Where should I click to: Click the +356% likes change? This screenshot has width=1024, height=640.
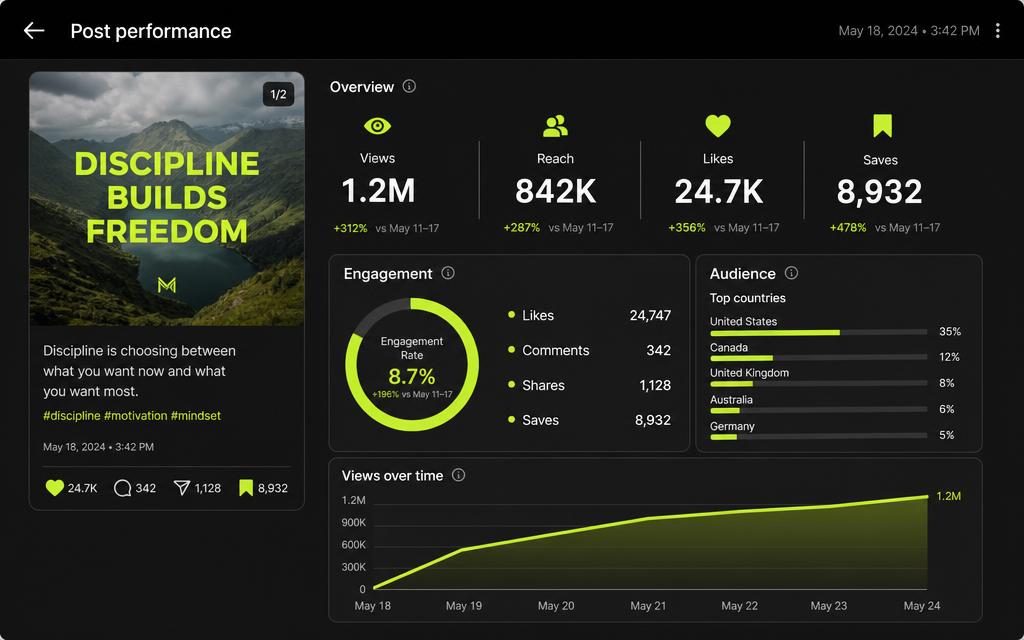(687, 227)
